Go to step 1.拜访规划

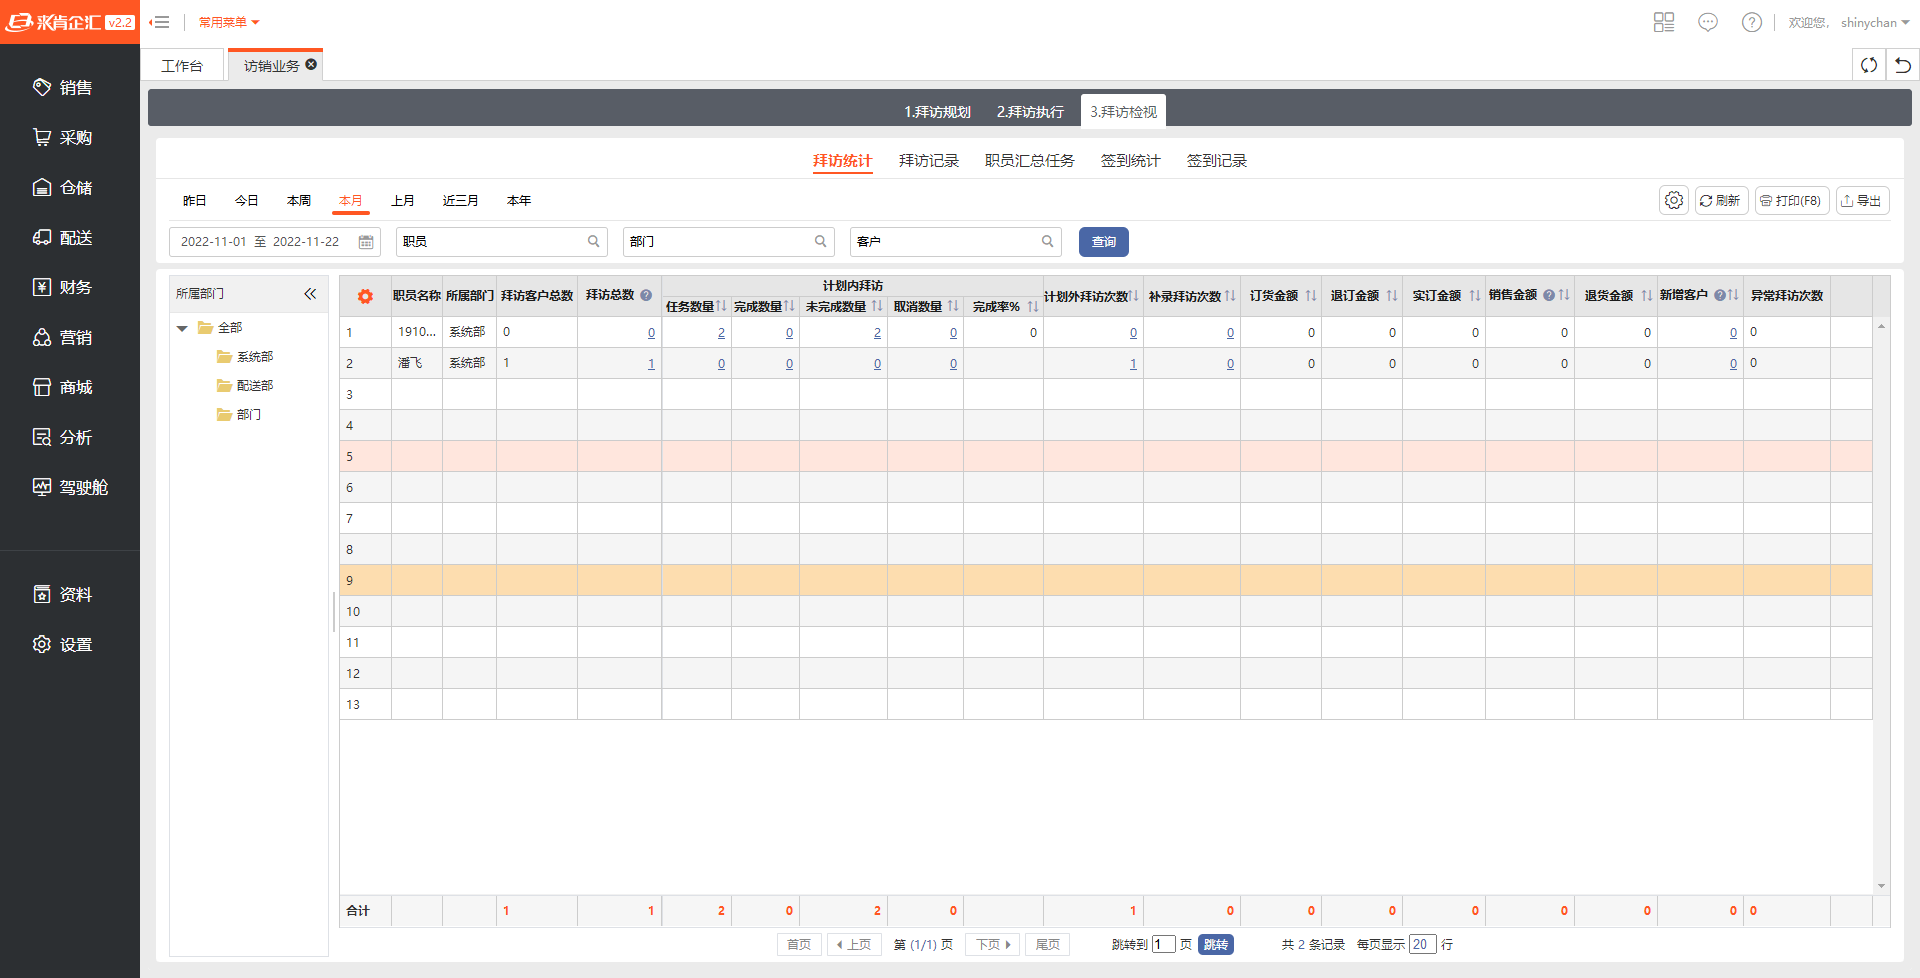point(937,112)
